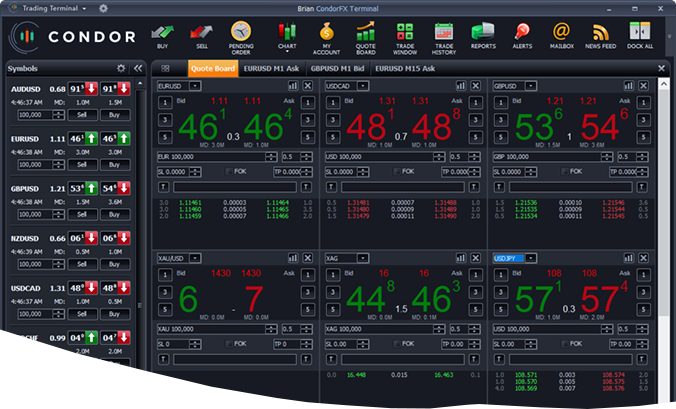The width and height of the screenshot is (676, 409).
Task: Open the GBPUSD symbol dropdown
Action: pos(531,86)
